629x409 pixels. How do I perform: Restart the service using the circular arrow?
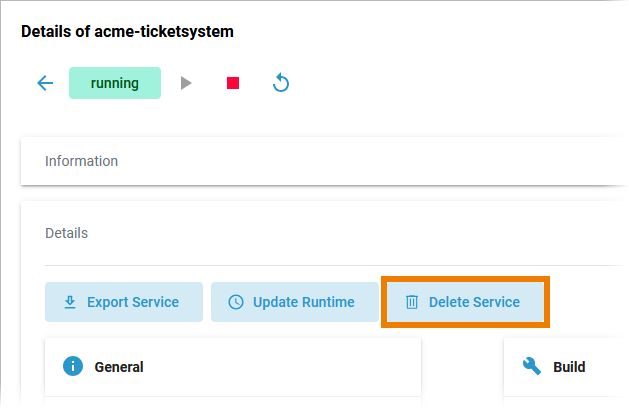281,83
